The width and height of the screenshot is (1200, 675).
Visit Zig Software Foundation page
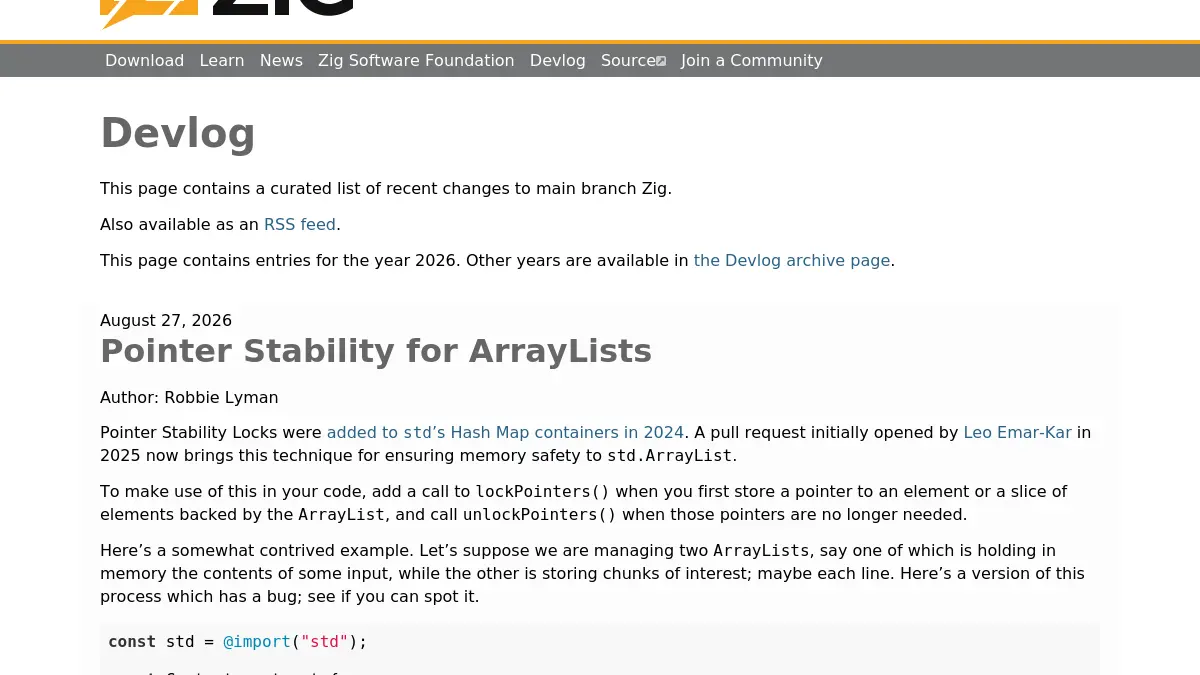pos(416,60)
